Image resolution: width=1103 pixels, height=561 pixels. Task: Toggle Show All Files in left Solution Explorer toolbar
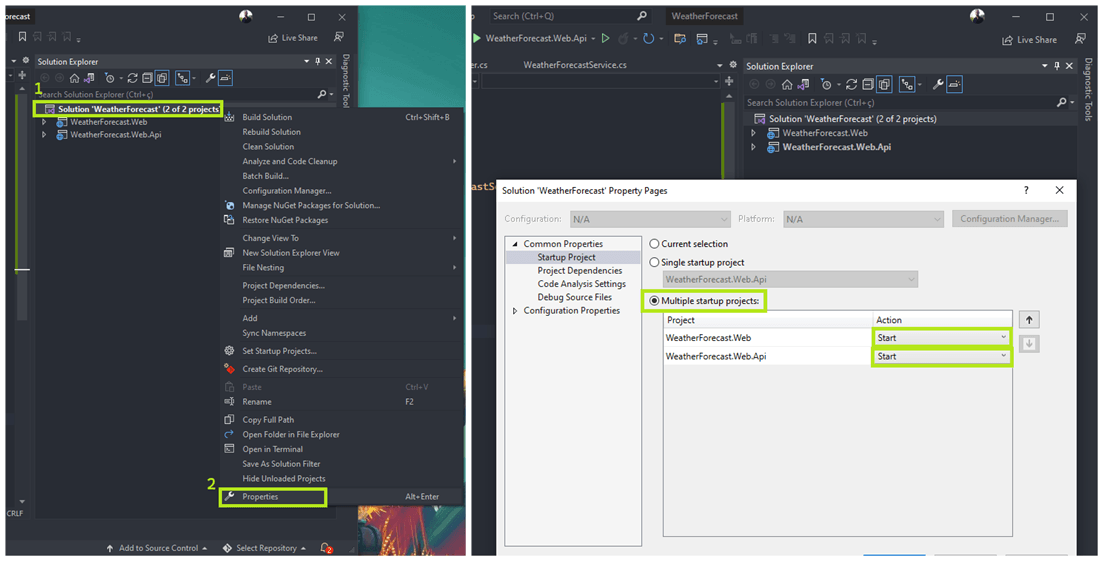pyautogui.click(x=162, y=78)
